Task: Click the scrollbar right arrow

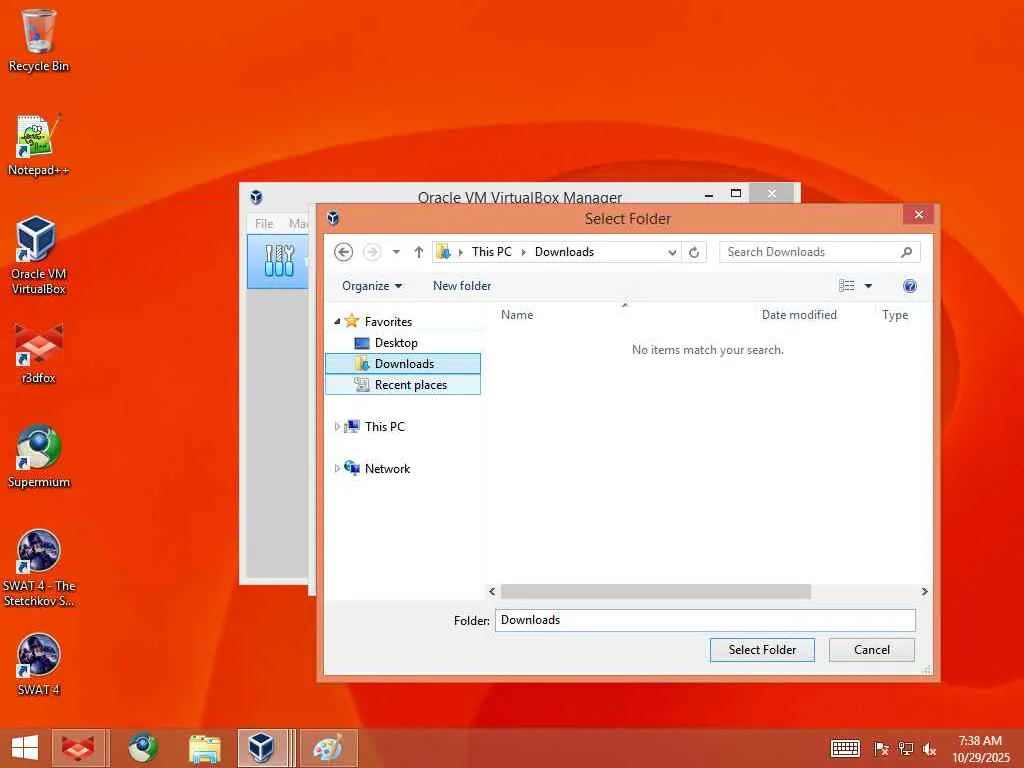Action: (924, 592)
